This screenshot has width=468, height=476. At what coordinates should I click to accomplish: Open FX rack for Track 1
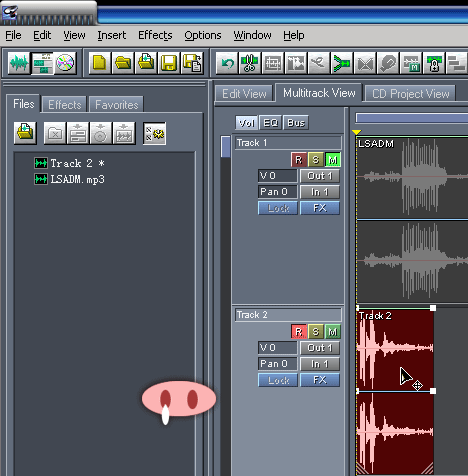[x=320, y=208]
